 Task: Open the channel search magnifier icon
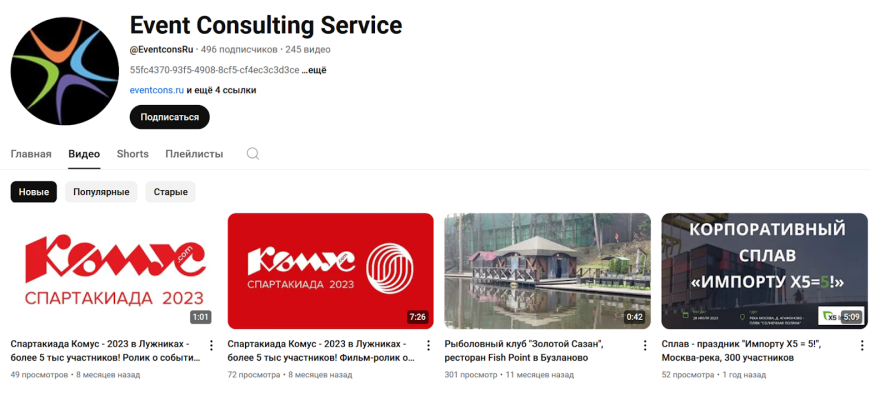coord(252,154)
